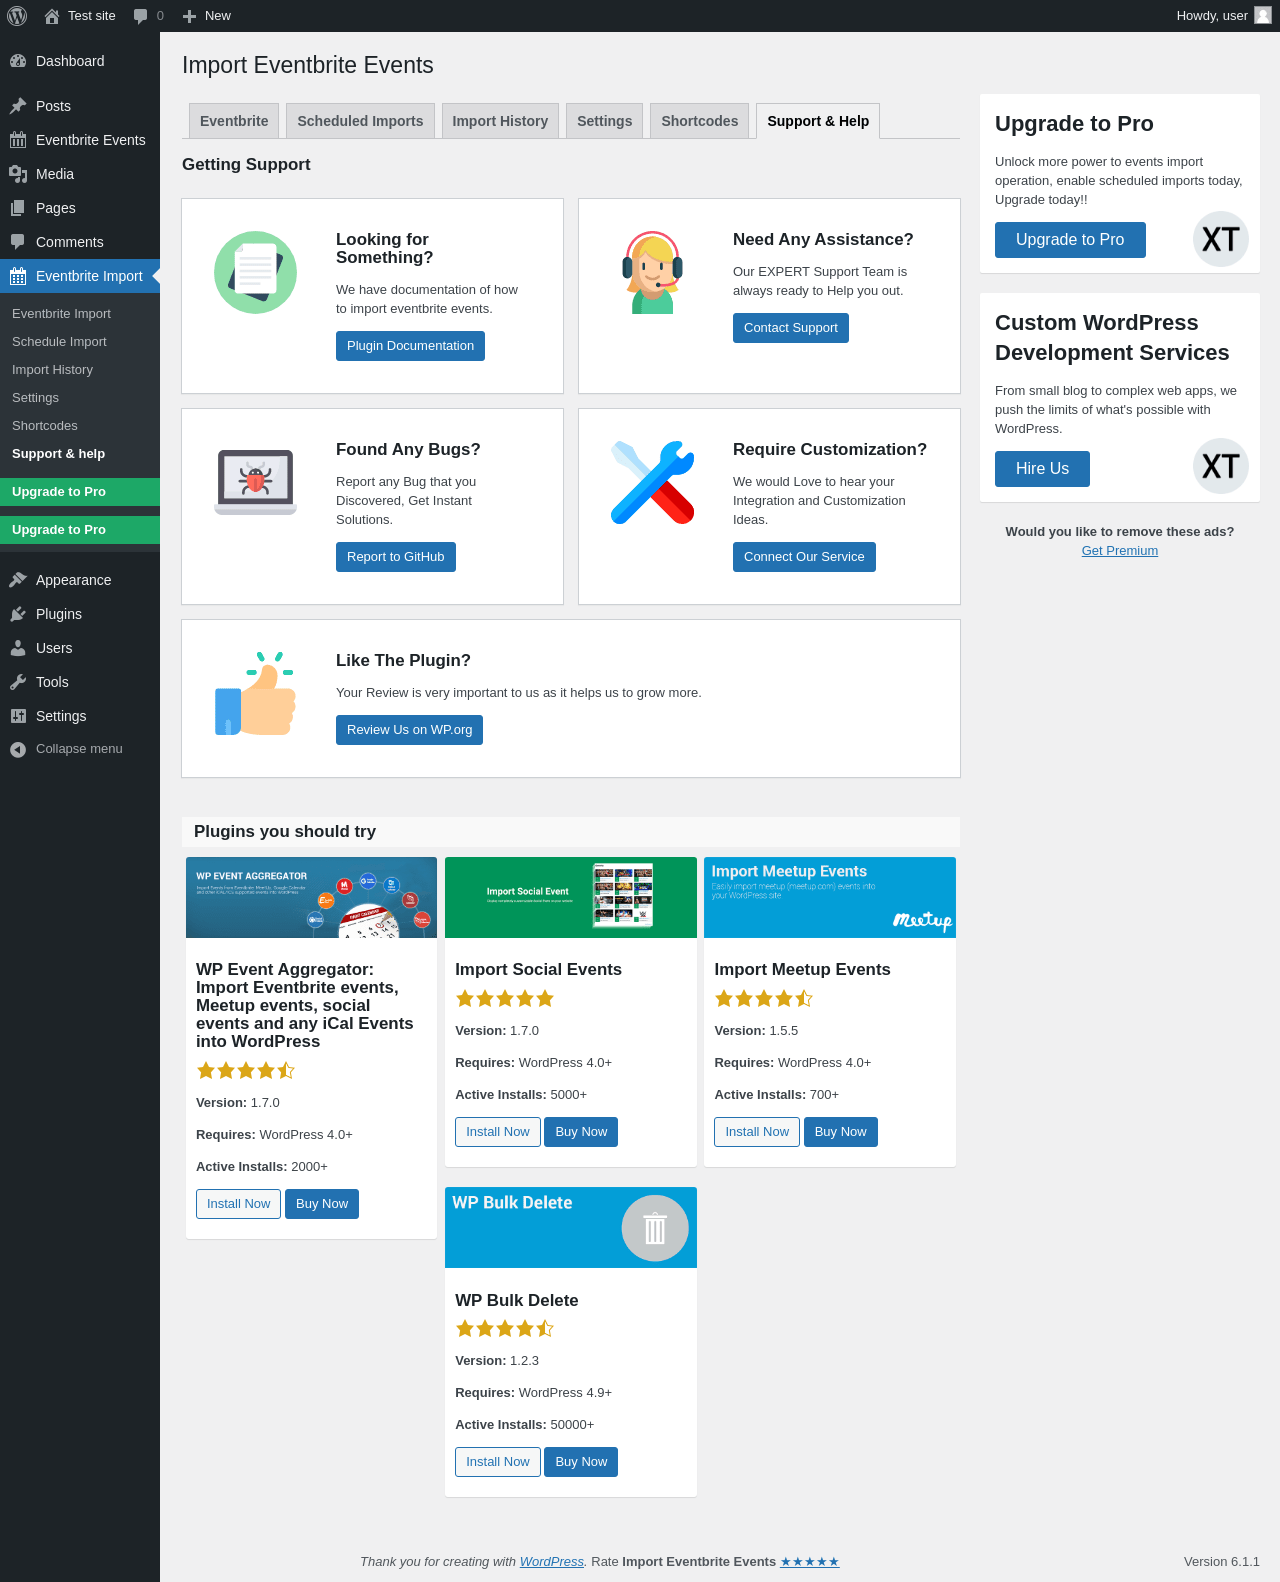1280x1582 pixels.
Task: Click the Eventbrite Import calendar icon
Action: (18, 276)
